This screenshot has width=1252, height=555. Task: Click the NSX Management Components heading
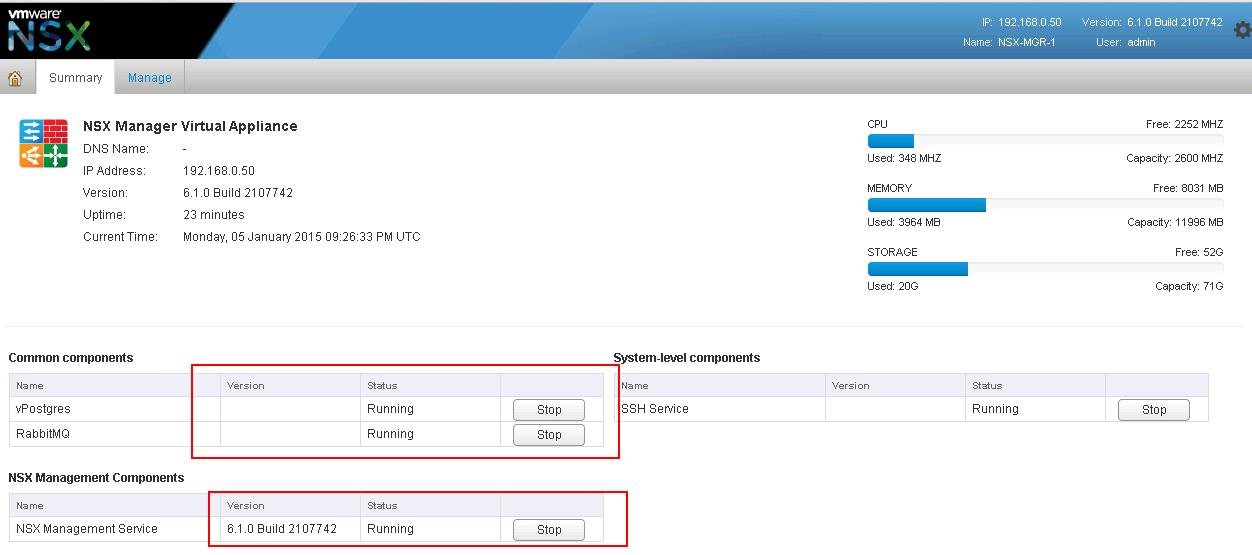click(97, 478)
